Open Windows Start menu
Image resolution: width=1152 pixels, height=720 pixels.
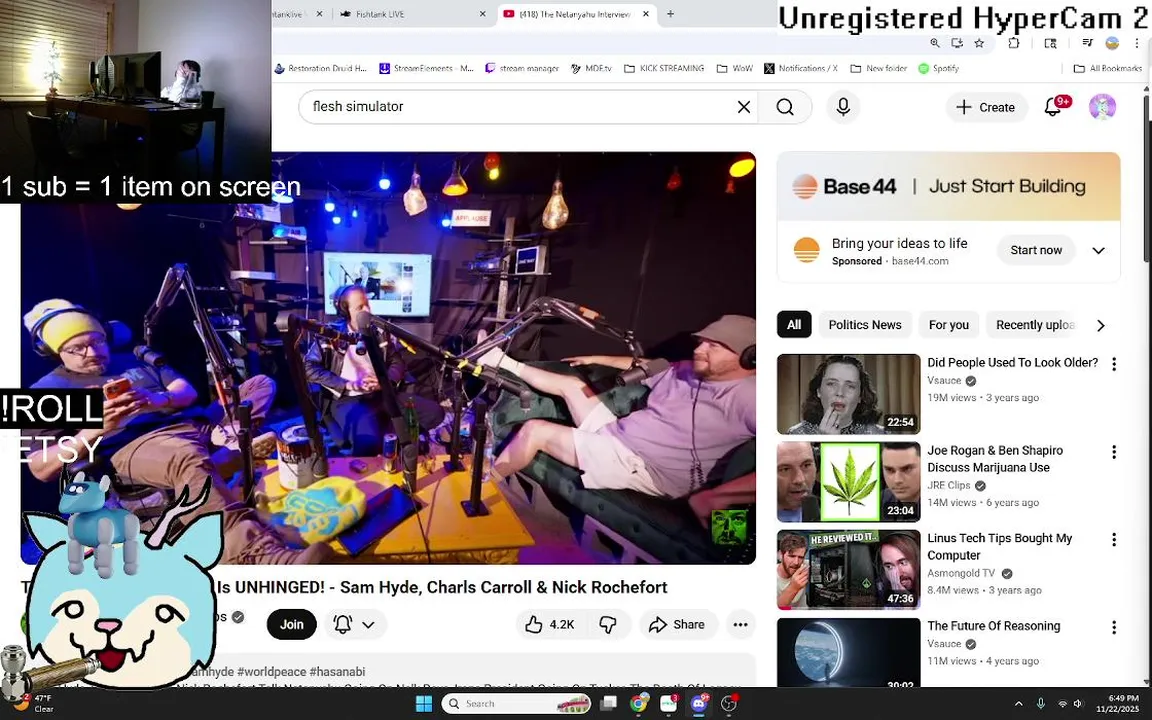coord(424,704)
